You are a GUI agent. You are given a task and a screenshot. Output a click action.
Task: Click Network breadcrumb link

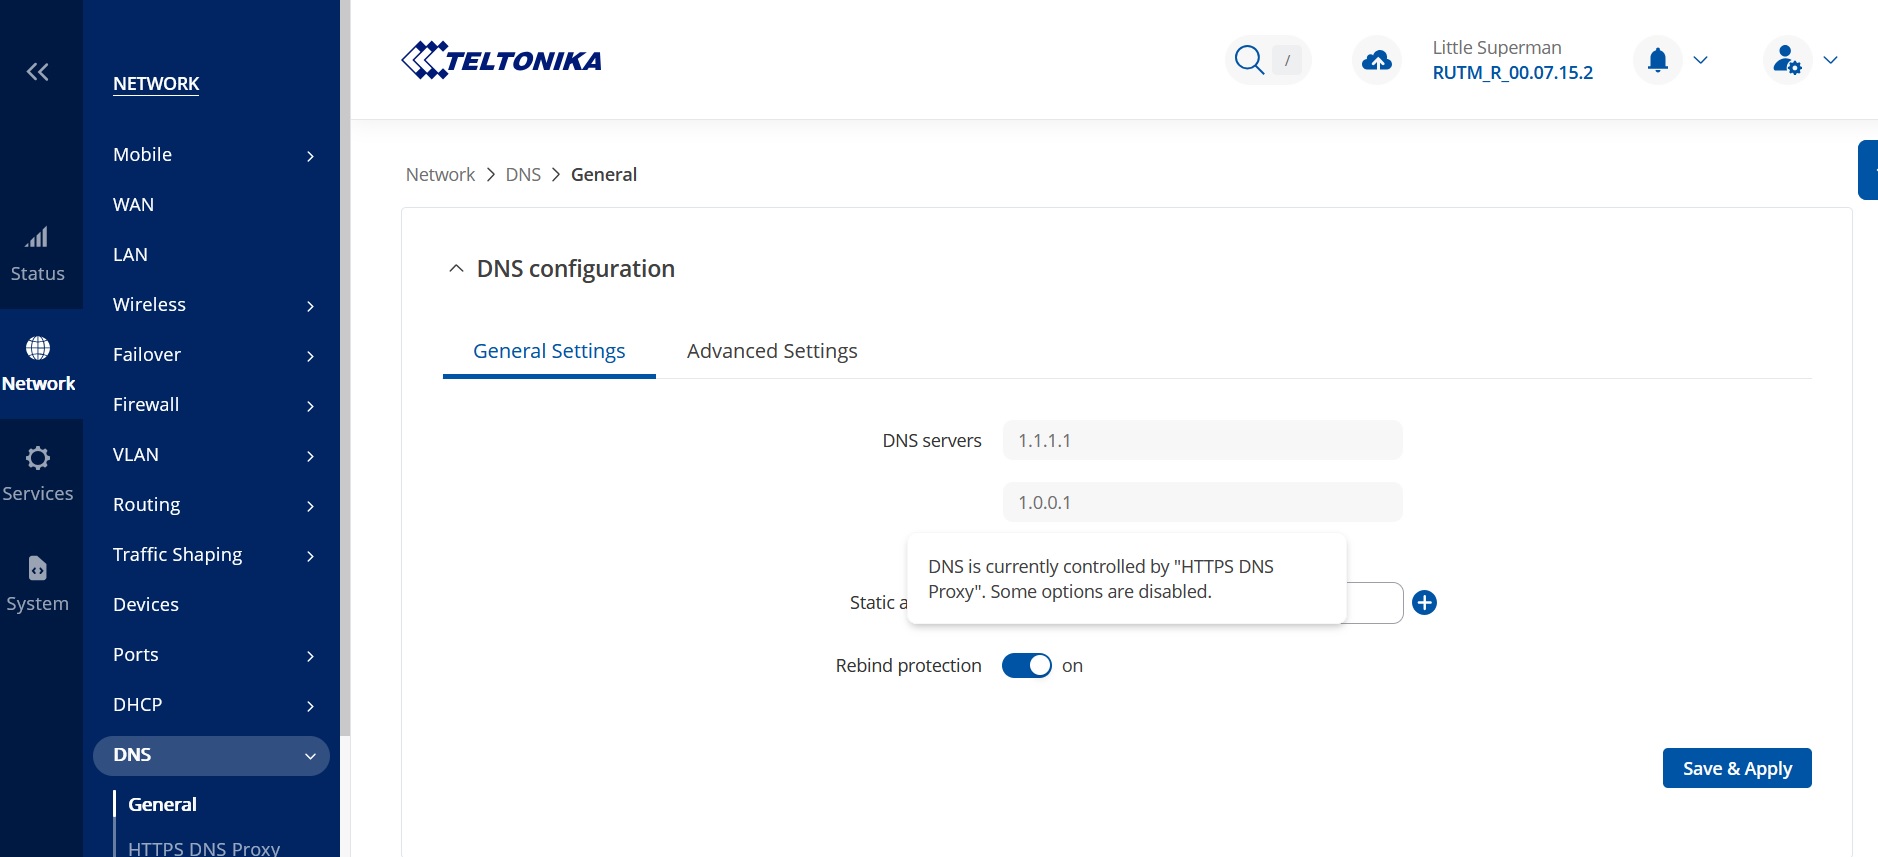(x=440, y=175)
